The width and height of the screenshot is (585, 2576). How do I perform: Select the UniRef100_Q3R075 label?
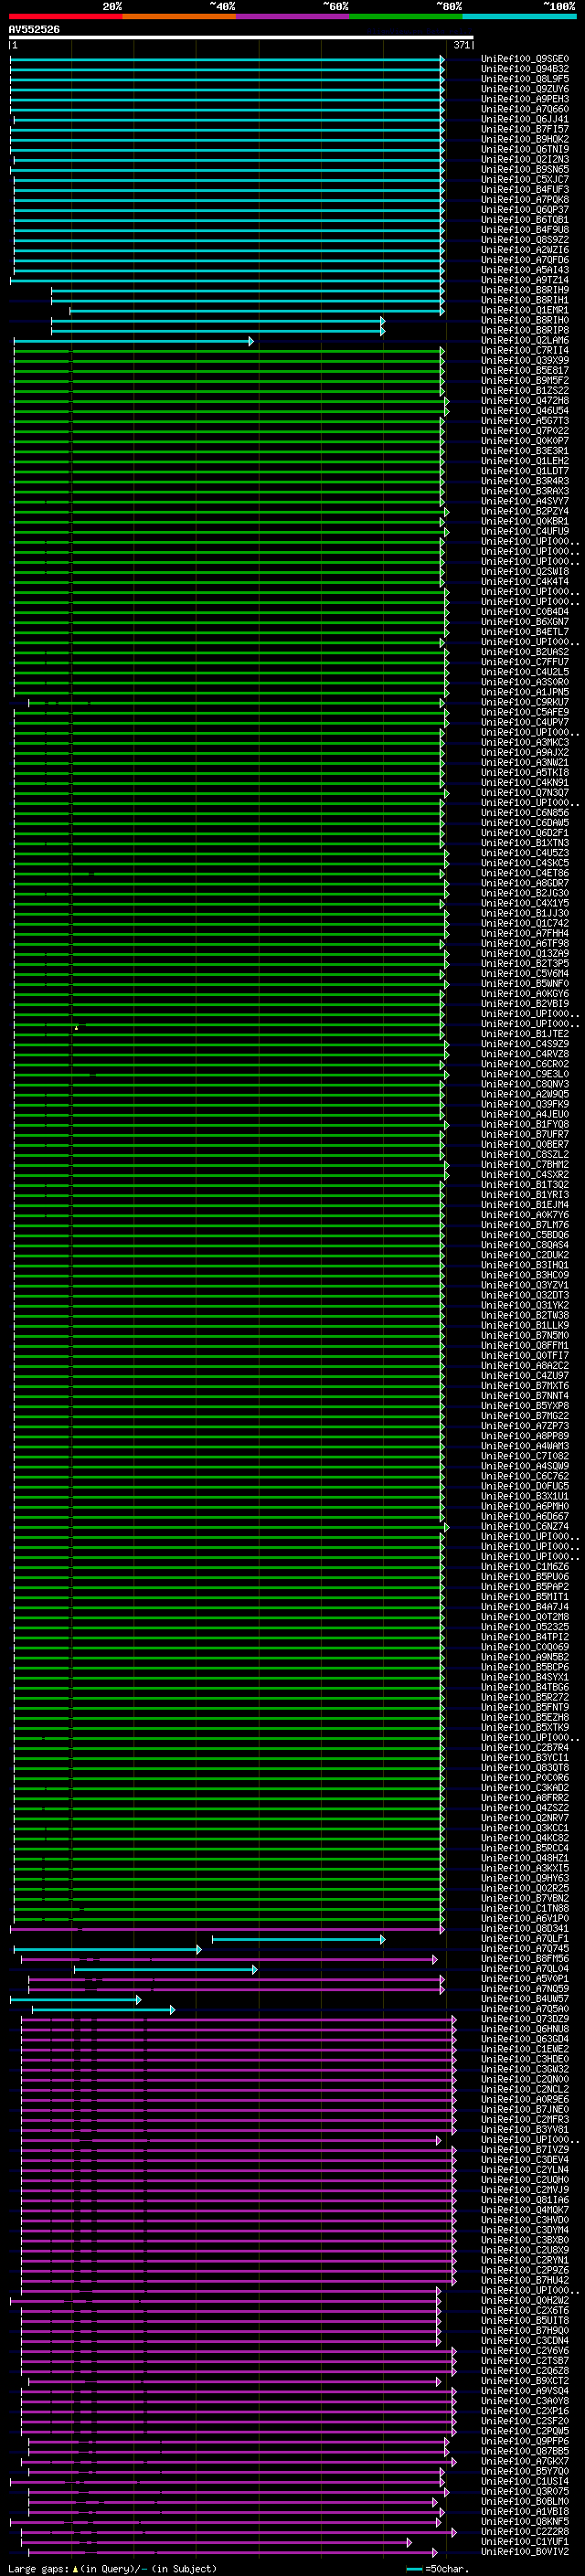525,2492
